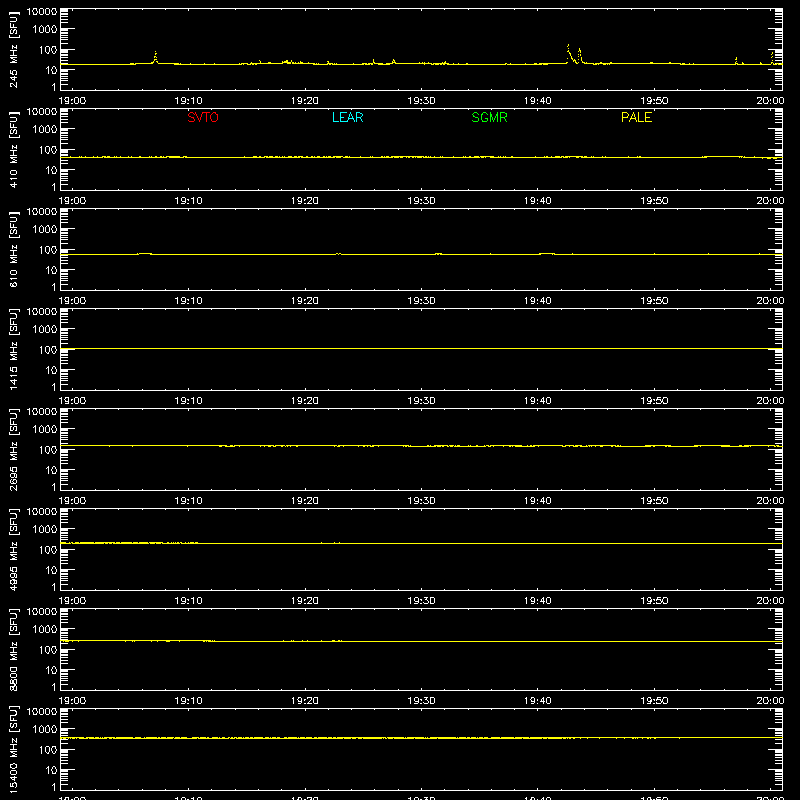Viewport: 800px width, 800px height.
Task: Click 19:00 tick label under 2695 MHz plot
Action: [x=72, y=501]
